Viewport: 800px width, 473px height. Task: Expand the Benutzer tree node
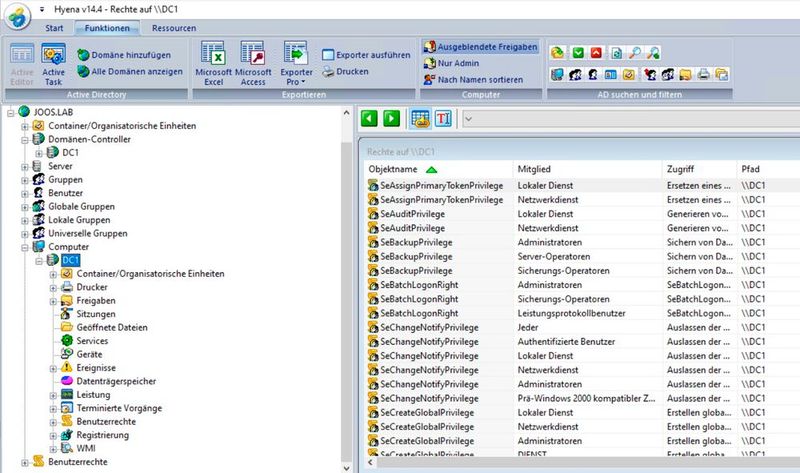click(24, 193)
